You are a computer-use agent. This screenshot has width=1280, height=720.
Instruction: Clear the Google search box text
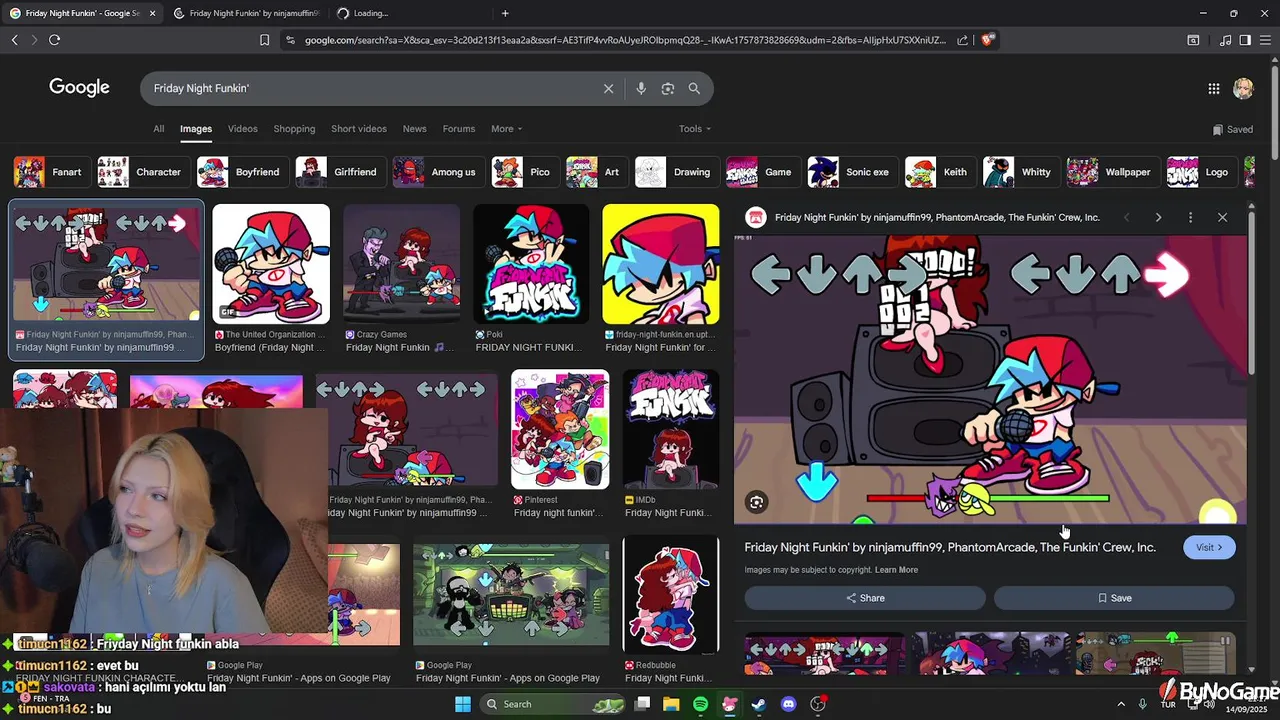point(608,88)
